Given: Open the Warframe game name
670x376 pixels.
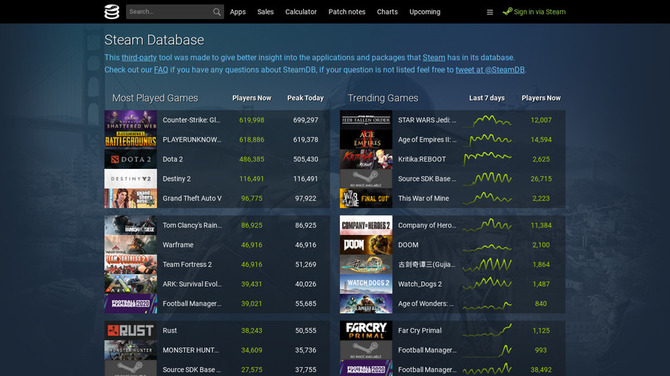Looking at the screenshot, I should click(x=178, y=245).
